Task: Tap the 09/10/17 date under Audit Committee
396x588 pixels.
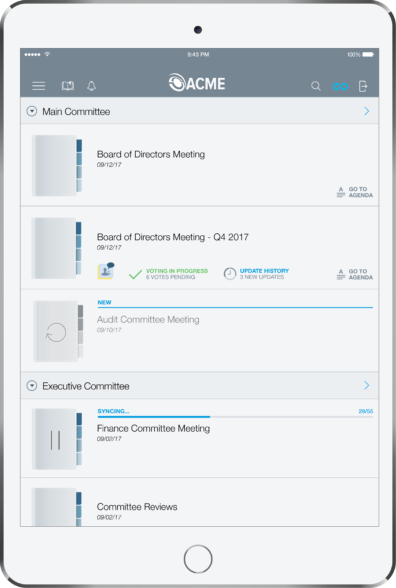Action: [x=109, y=330]
